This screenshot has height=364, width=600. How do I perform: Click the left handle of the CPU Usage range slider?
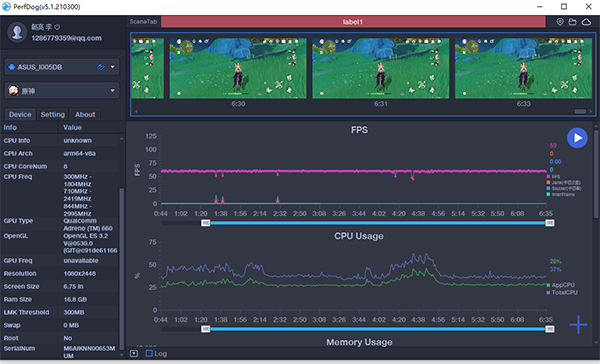point(206,329)
